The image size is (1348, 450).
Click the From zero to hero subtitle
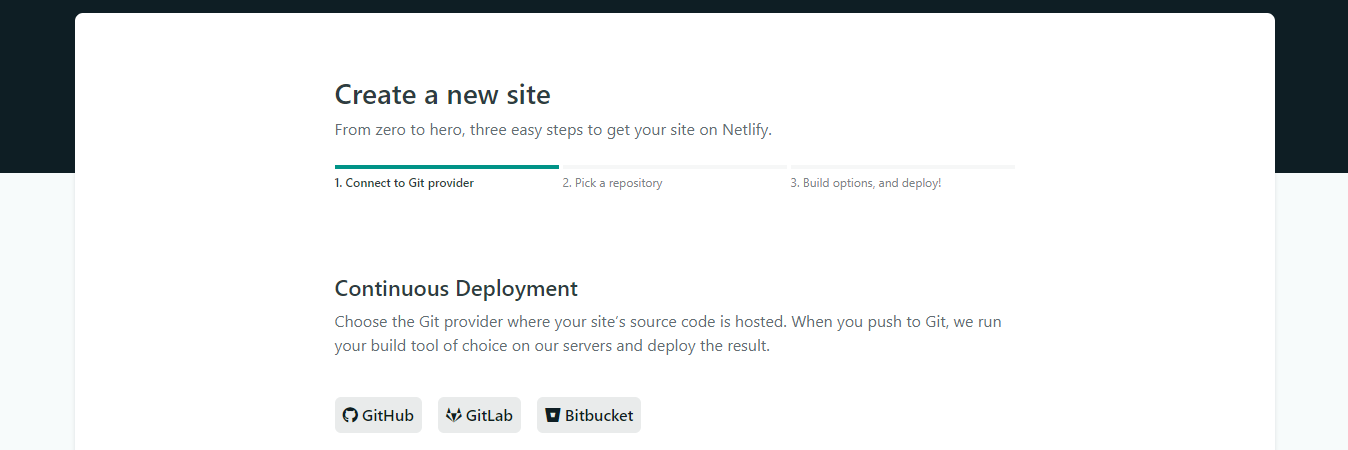[x=553, y=130]
